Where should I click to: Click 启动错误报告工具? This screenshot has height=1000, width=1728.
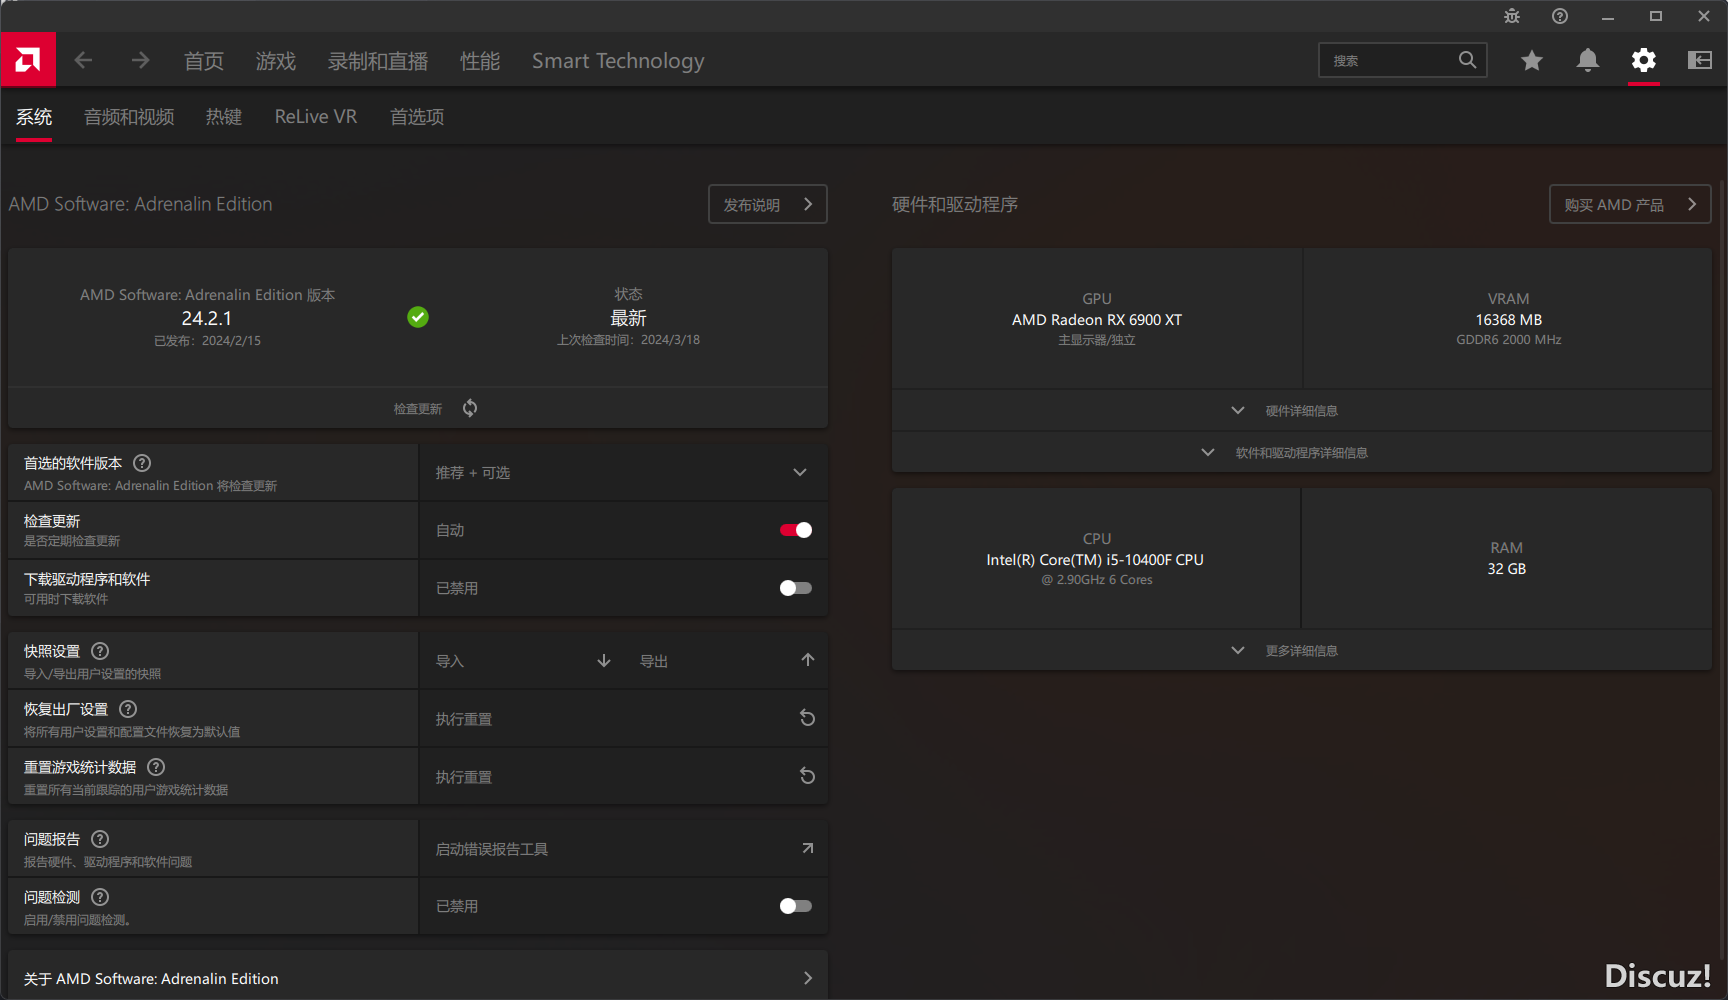click(x=492, y=849)
